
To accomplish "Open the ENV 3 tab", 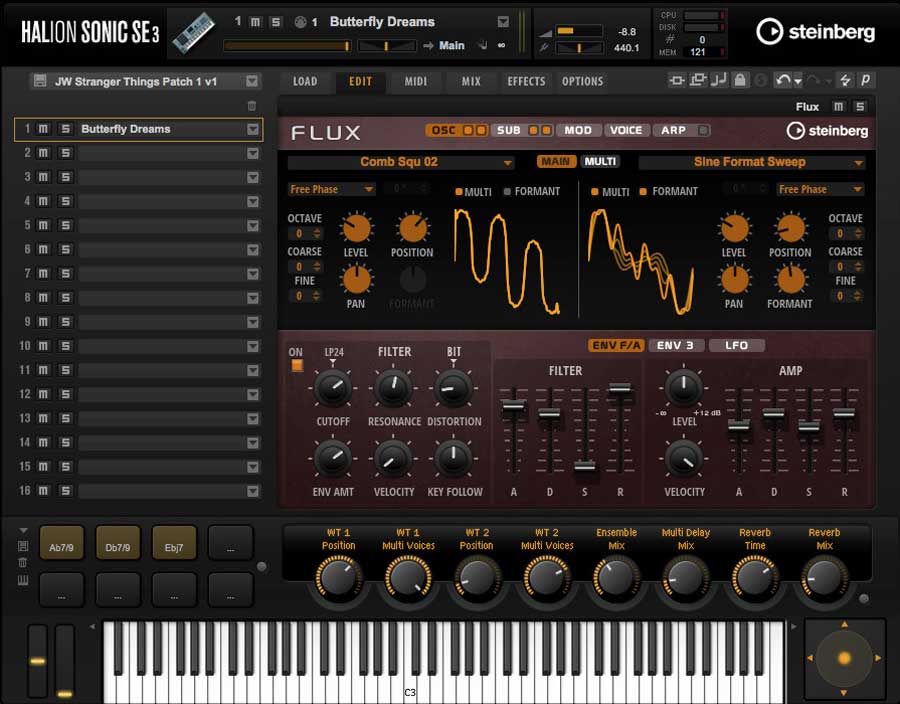I will 676,345.
